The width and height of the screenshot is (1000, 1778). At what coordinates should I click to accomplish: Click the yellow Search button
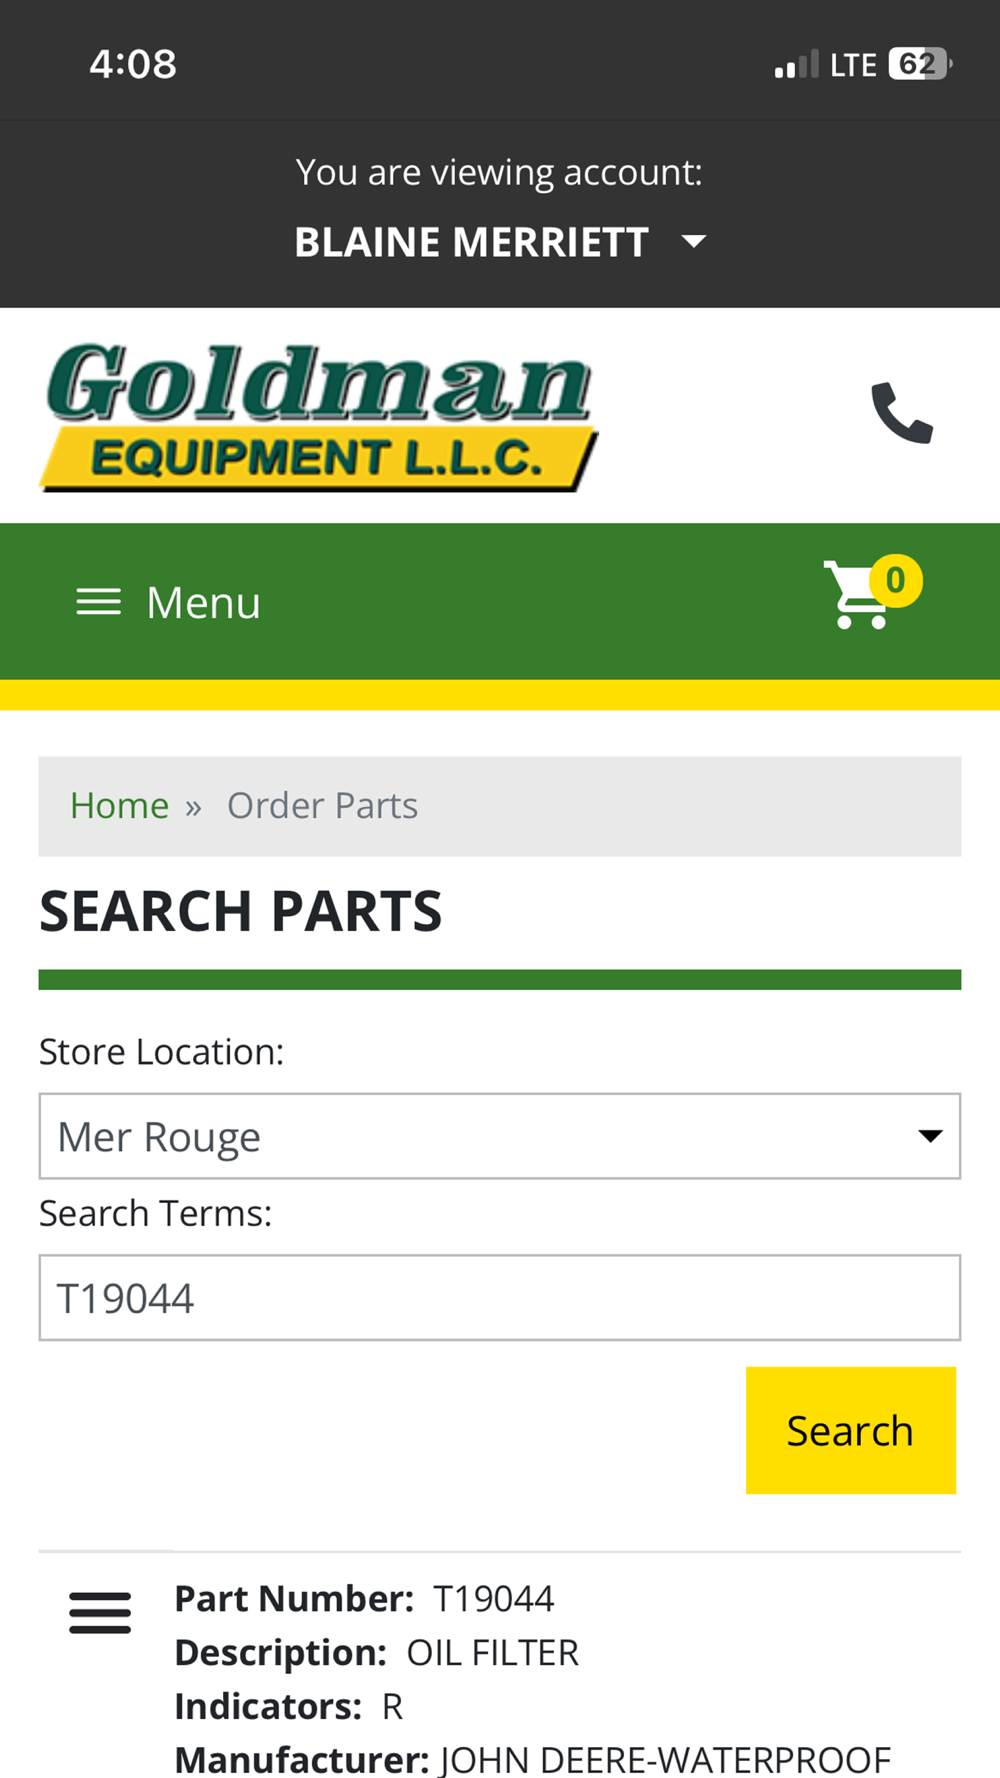[851, 1430]
